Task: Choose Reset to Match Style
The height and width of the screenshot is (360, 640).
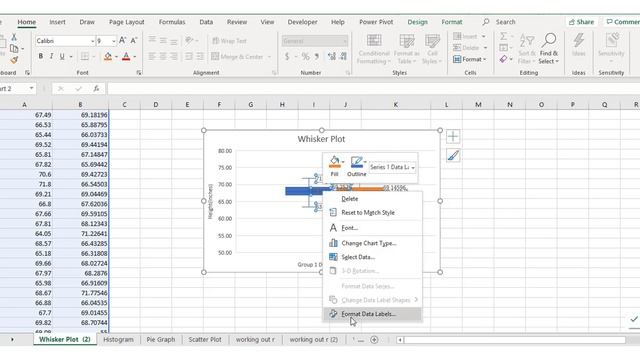Action: click(x=372, y=213)
